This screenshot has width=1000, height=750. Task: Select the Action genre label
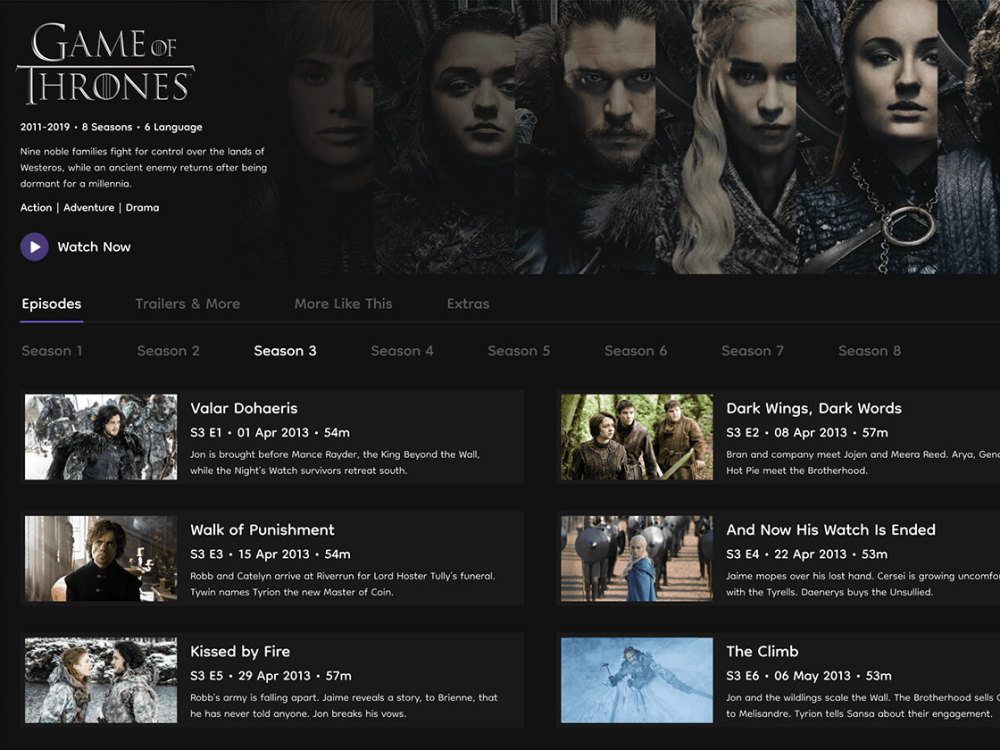click(35, 207)
